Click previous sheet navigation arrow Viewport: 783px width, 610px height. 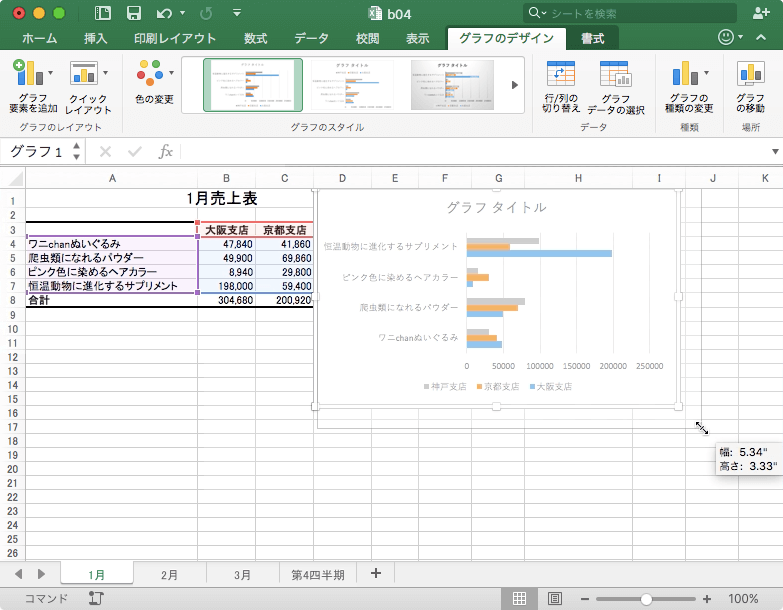tap(18, 574)
